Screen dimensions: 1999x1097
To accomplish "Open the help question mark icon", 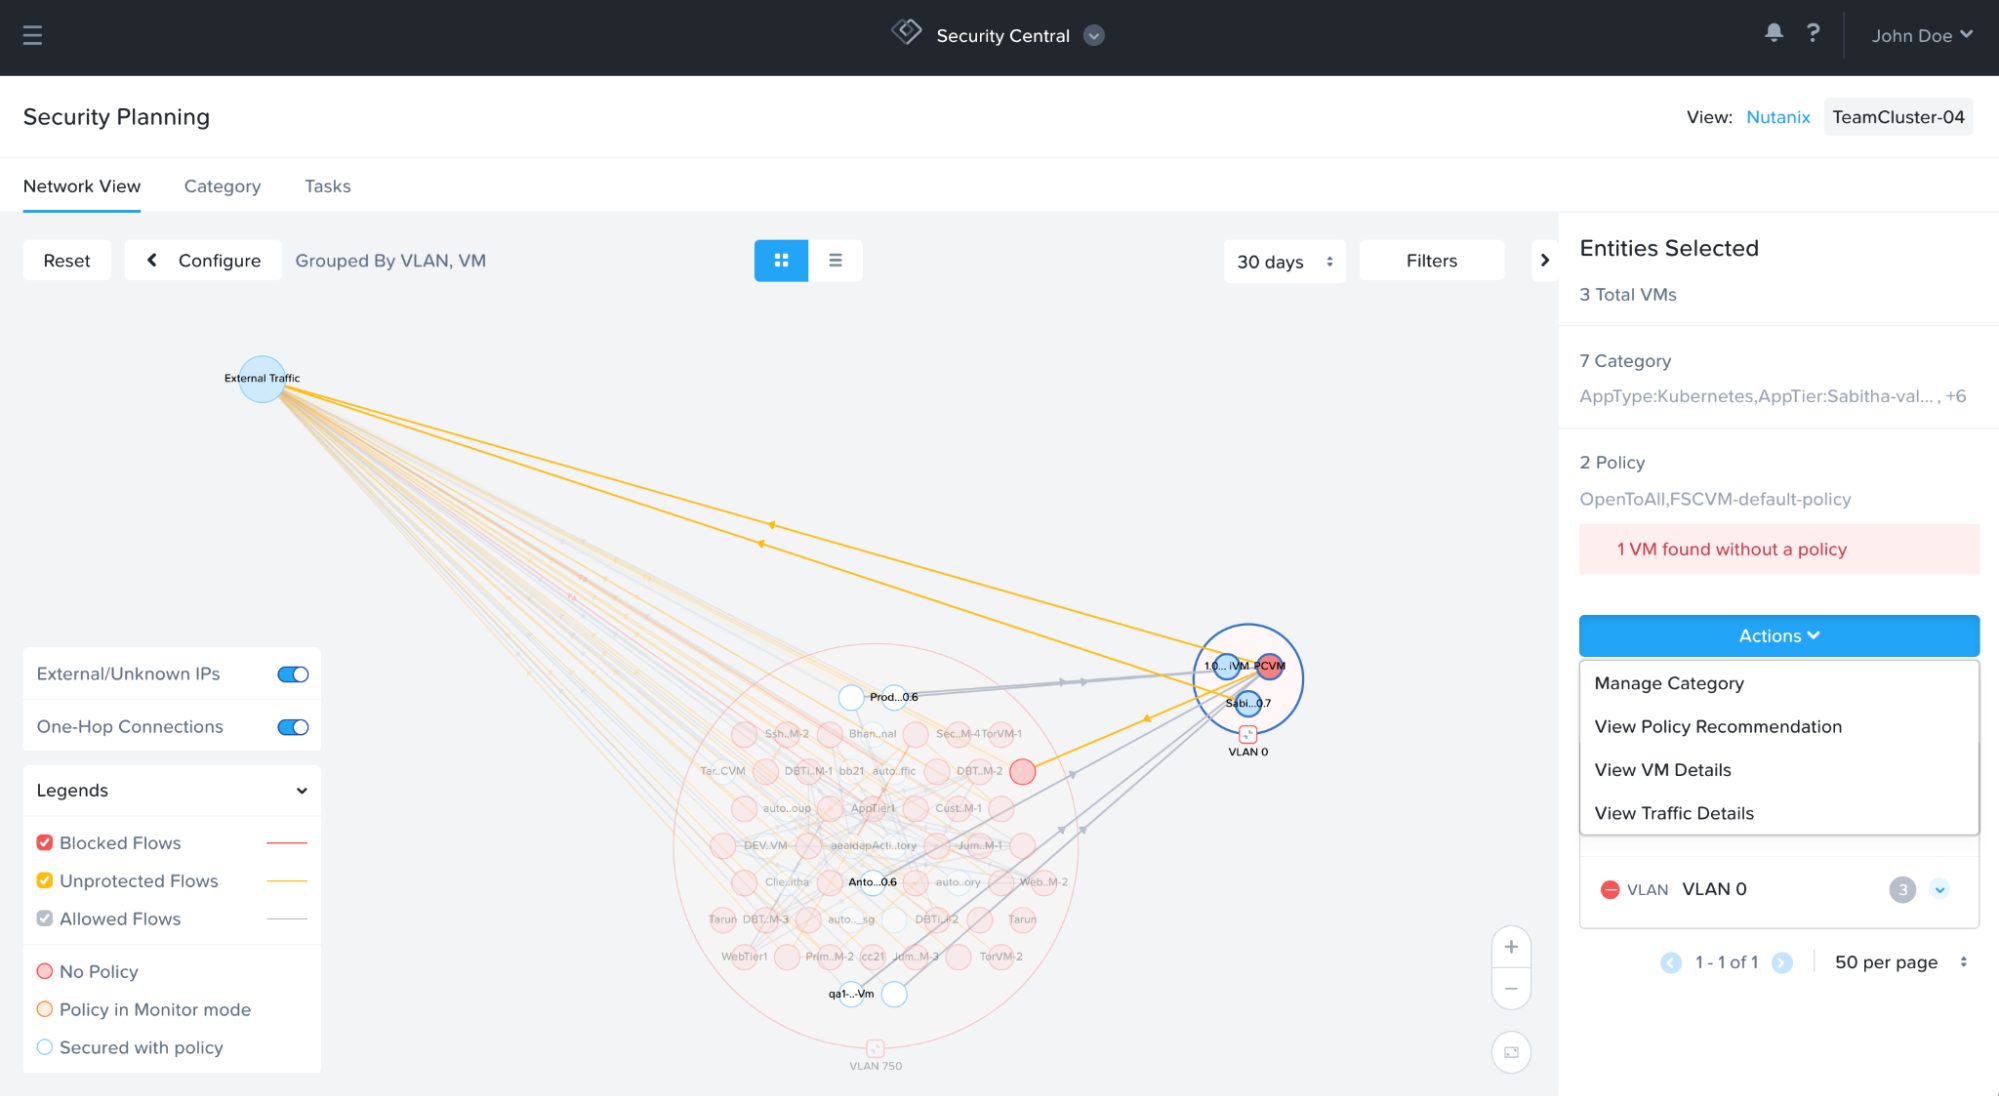I will point(1813,33).
